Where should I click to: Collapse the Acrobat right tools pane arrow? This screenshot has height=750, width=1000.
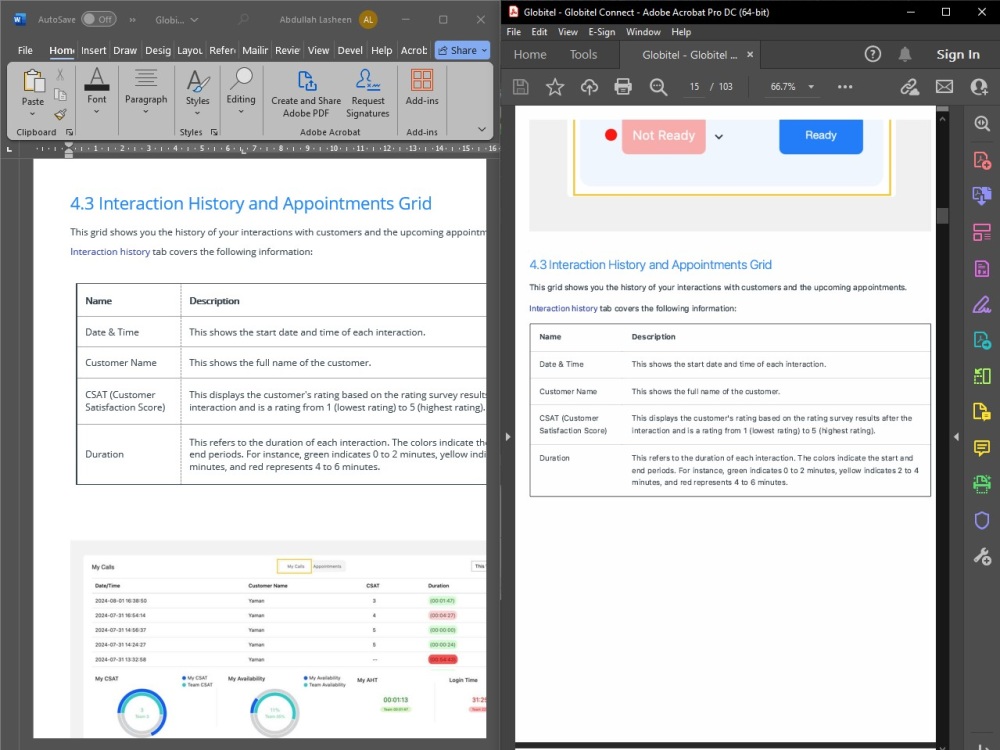pos(956,437)
